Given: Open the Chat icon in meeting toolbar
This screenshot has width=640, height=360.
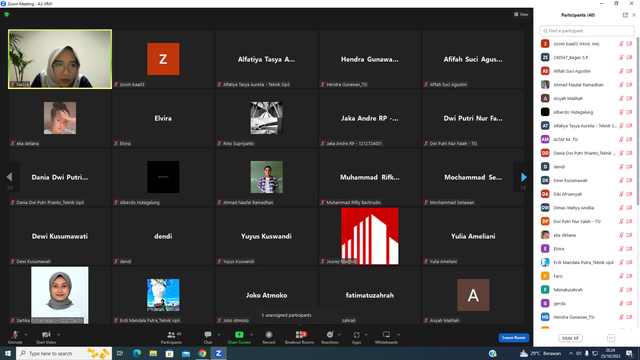Looking at the screenshot, I should [x=208, y=335].
